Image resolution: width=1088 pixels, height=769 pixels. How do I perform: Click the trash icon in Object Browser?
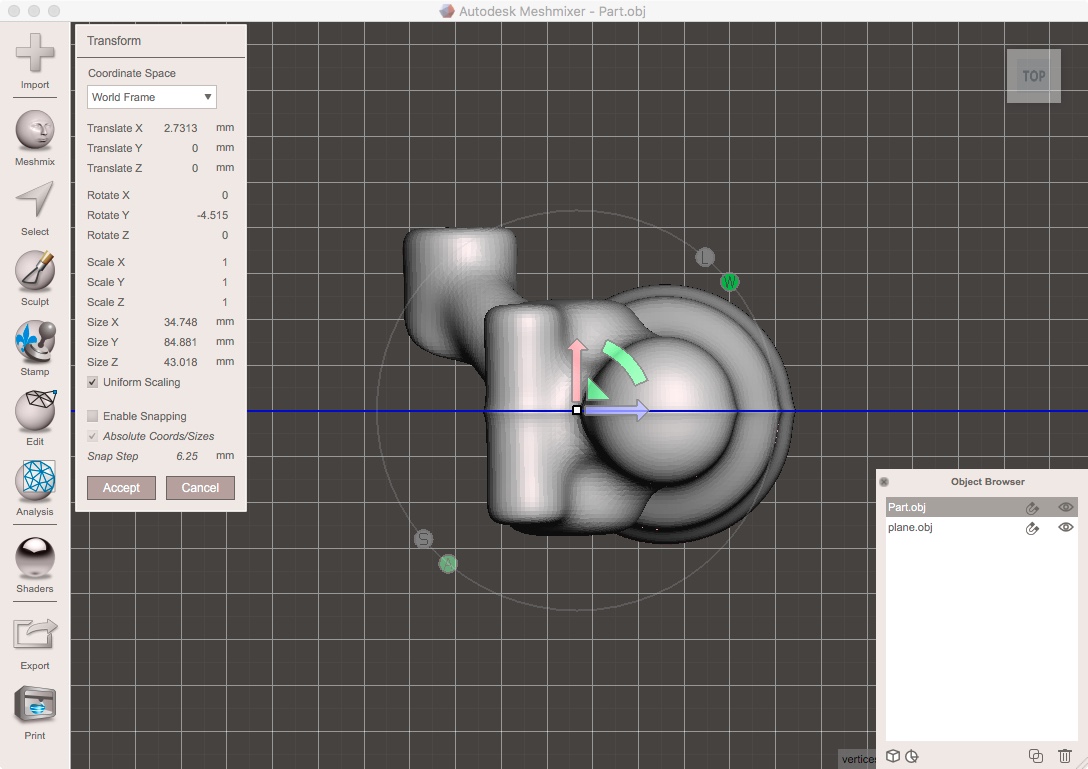[1064, 756]
